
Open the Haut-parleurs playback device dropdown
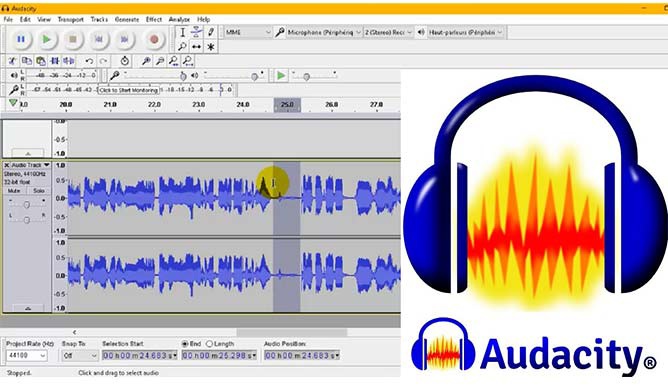pyautogui.click(x=466, y=32)
